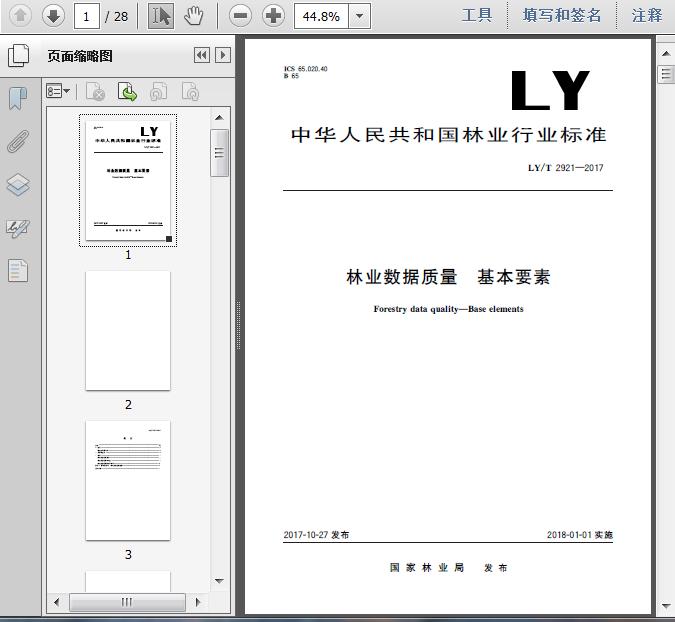This screenshot has width=675, height=622.
Task: Open the document content panel icon
Action: pos(18,270)
